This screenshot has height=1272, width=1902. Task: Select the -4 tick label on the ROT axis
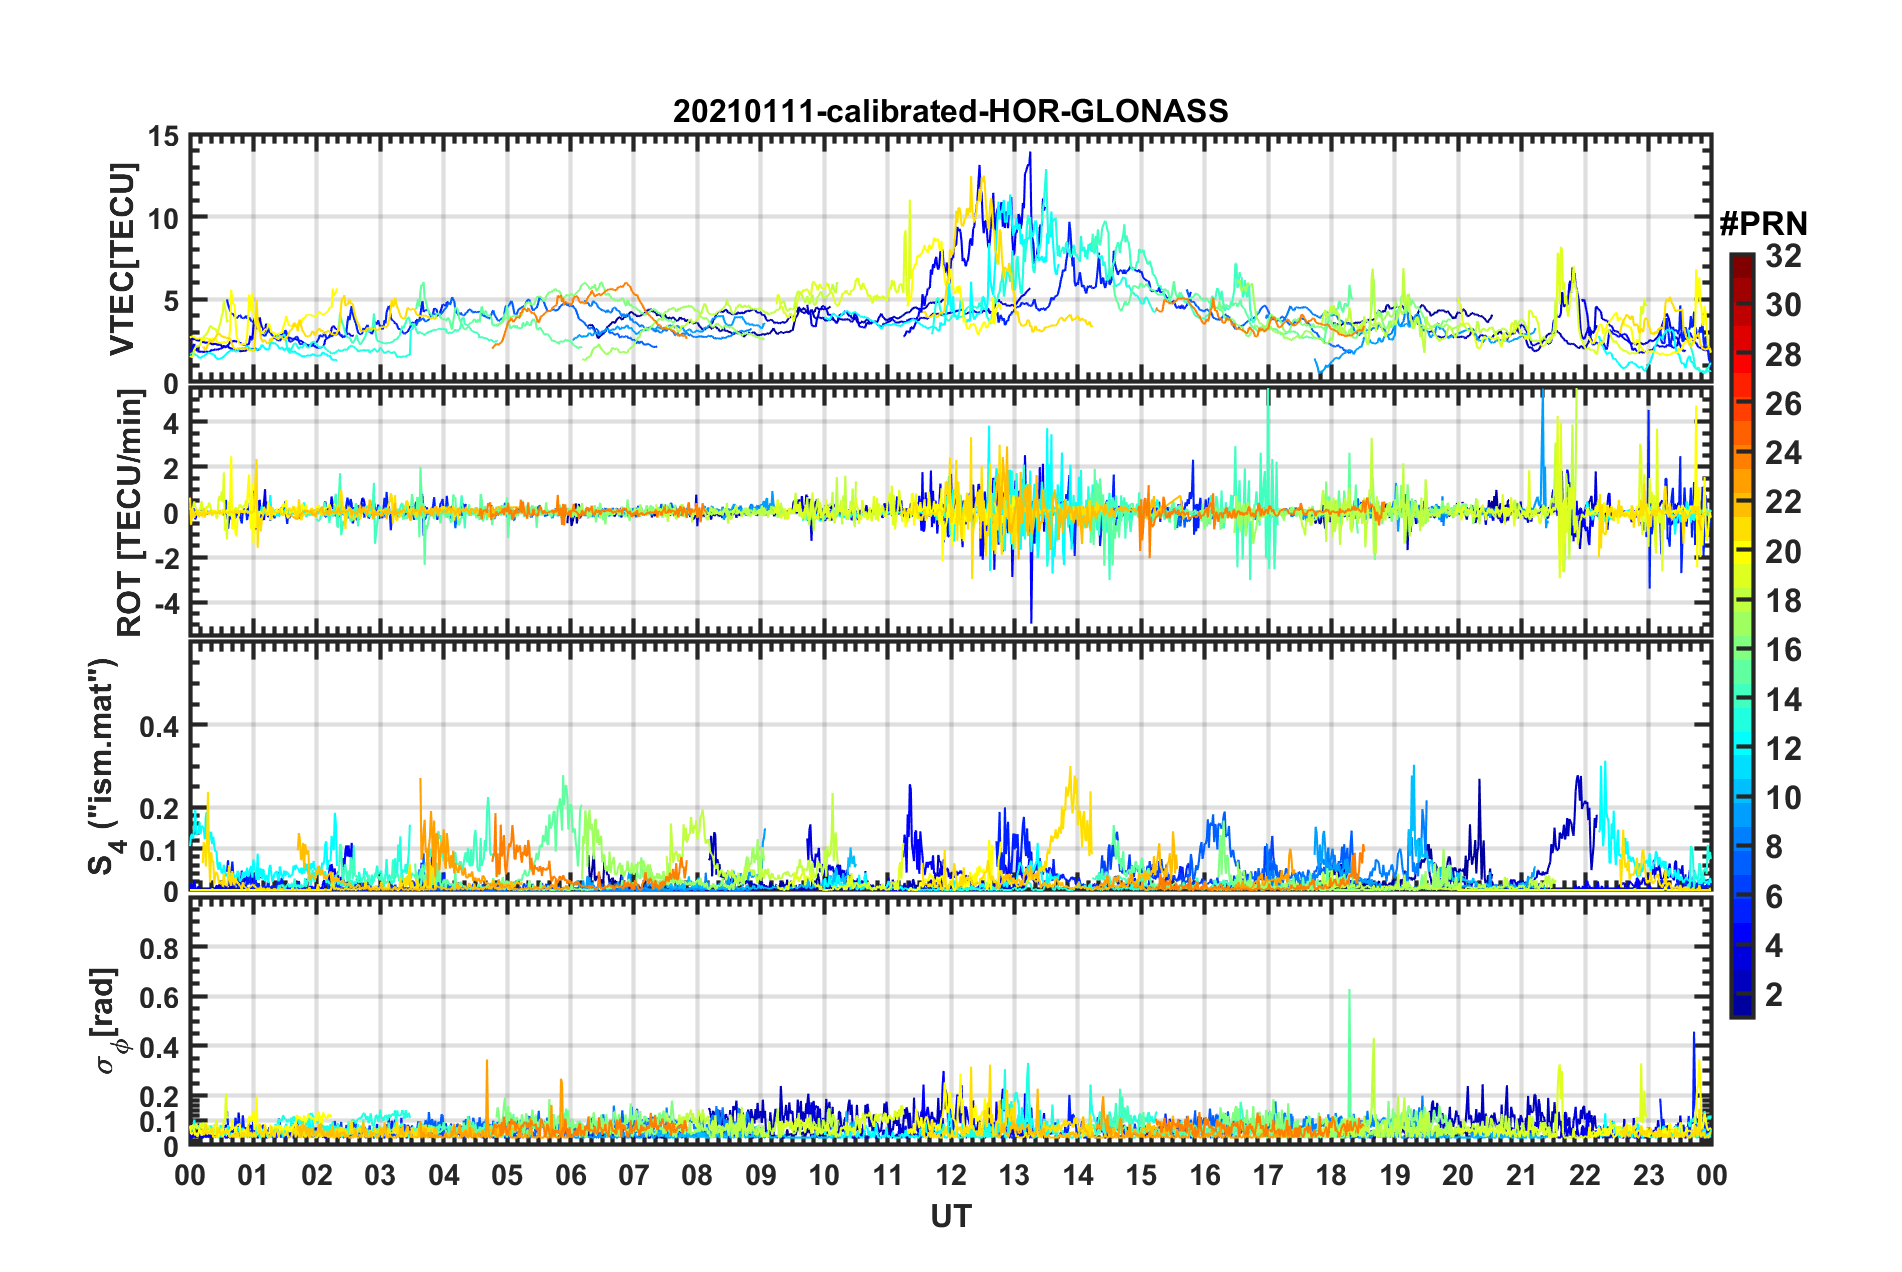[165, 604]
